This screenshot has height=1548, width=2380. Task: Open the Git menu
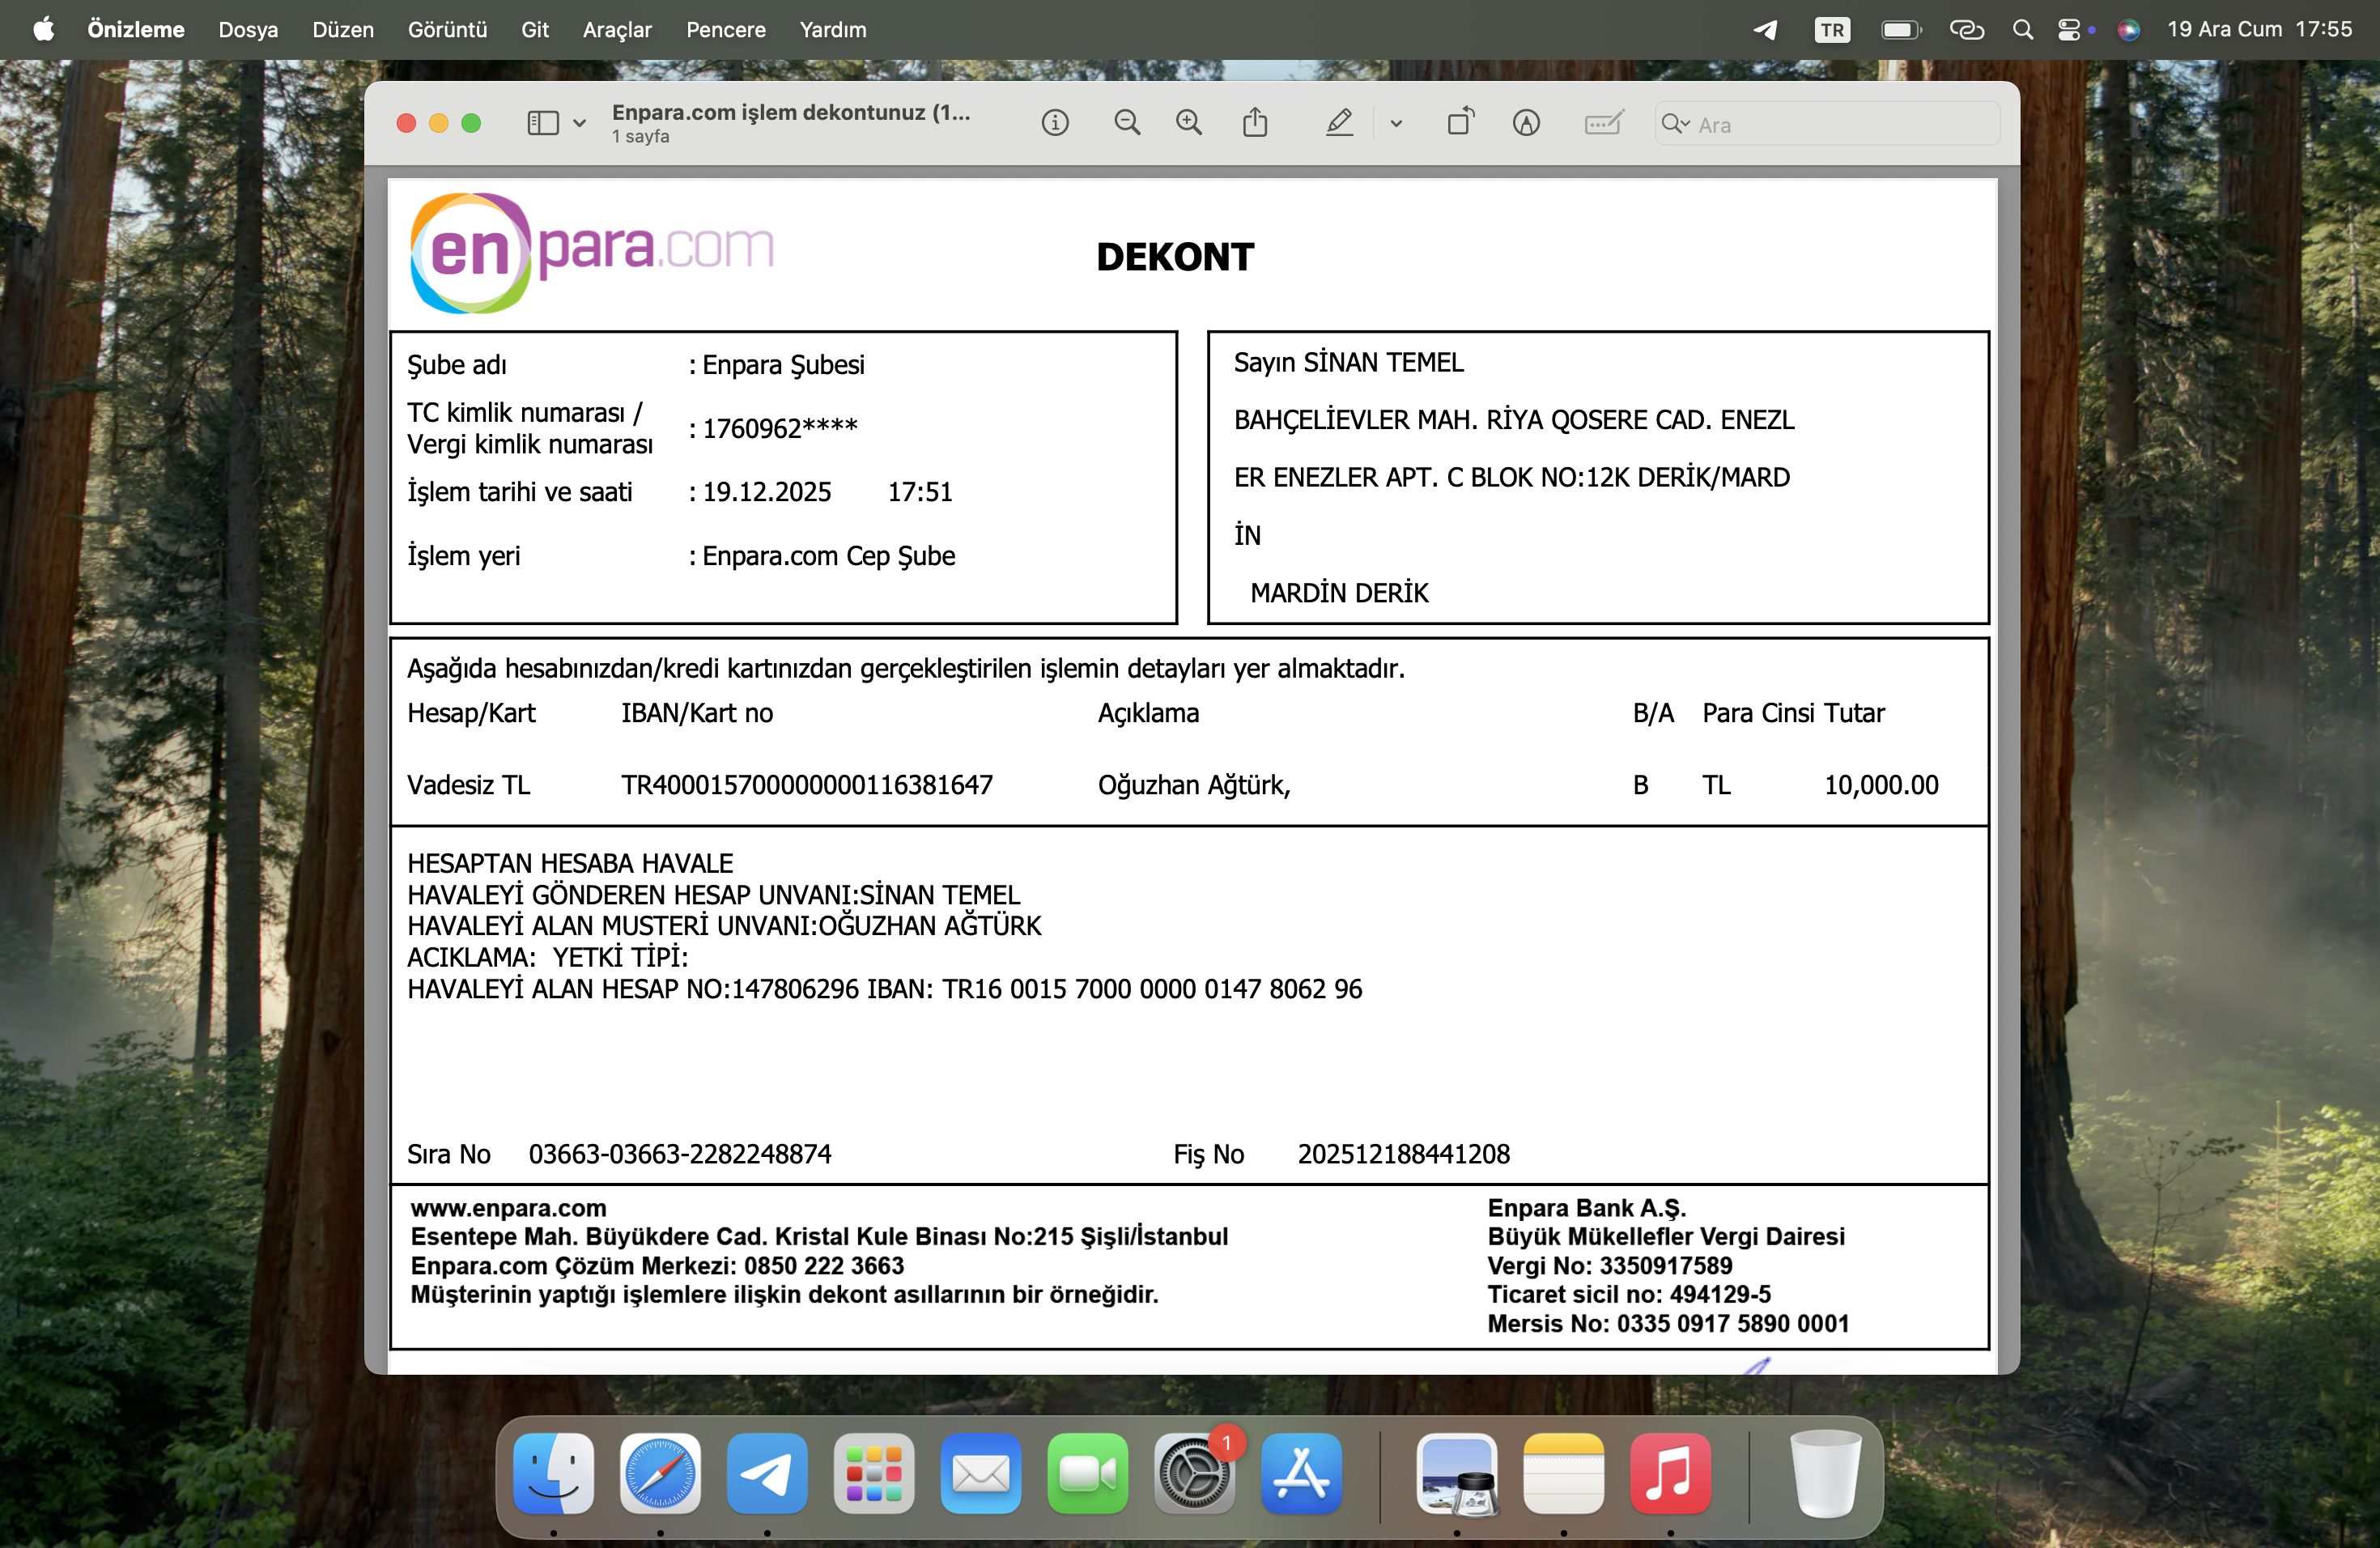[535, 29]
